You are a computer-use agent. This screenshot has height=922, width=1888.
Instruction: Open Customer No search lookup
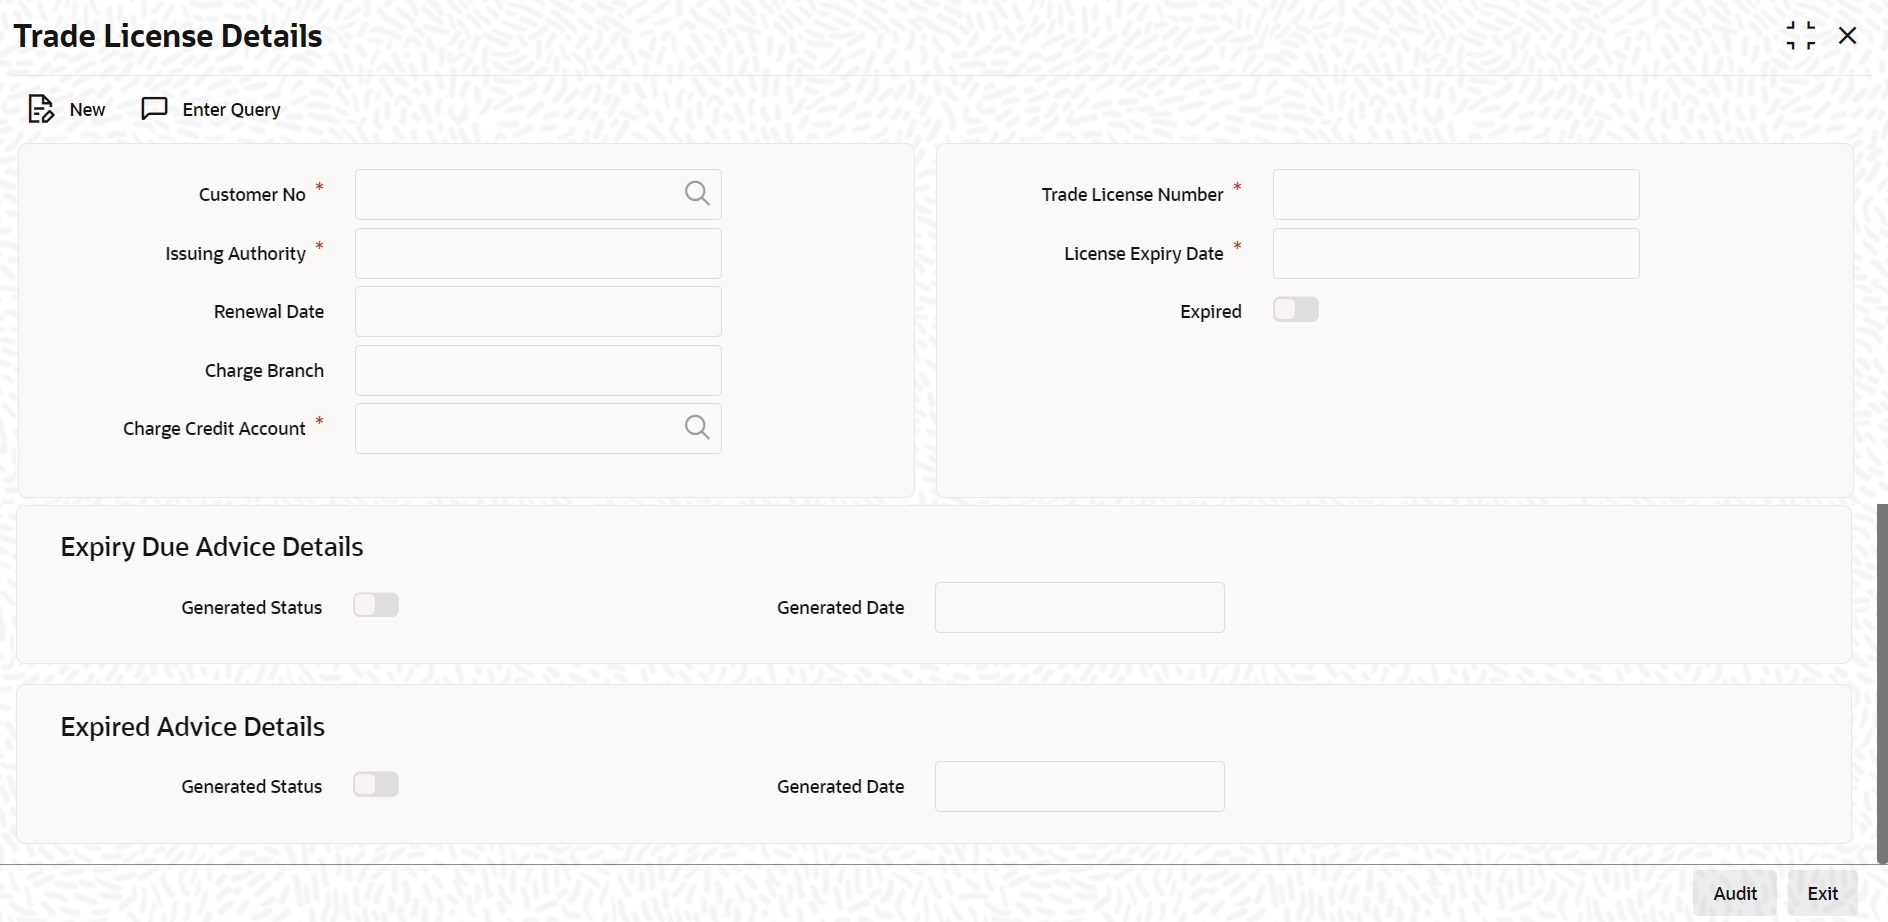[697, 194]
